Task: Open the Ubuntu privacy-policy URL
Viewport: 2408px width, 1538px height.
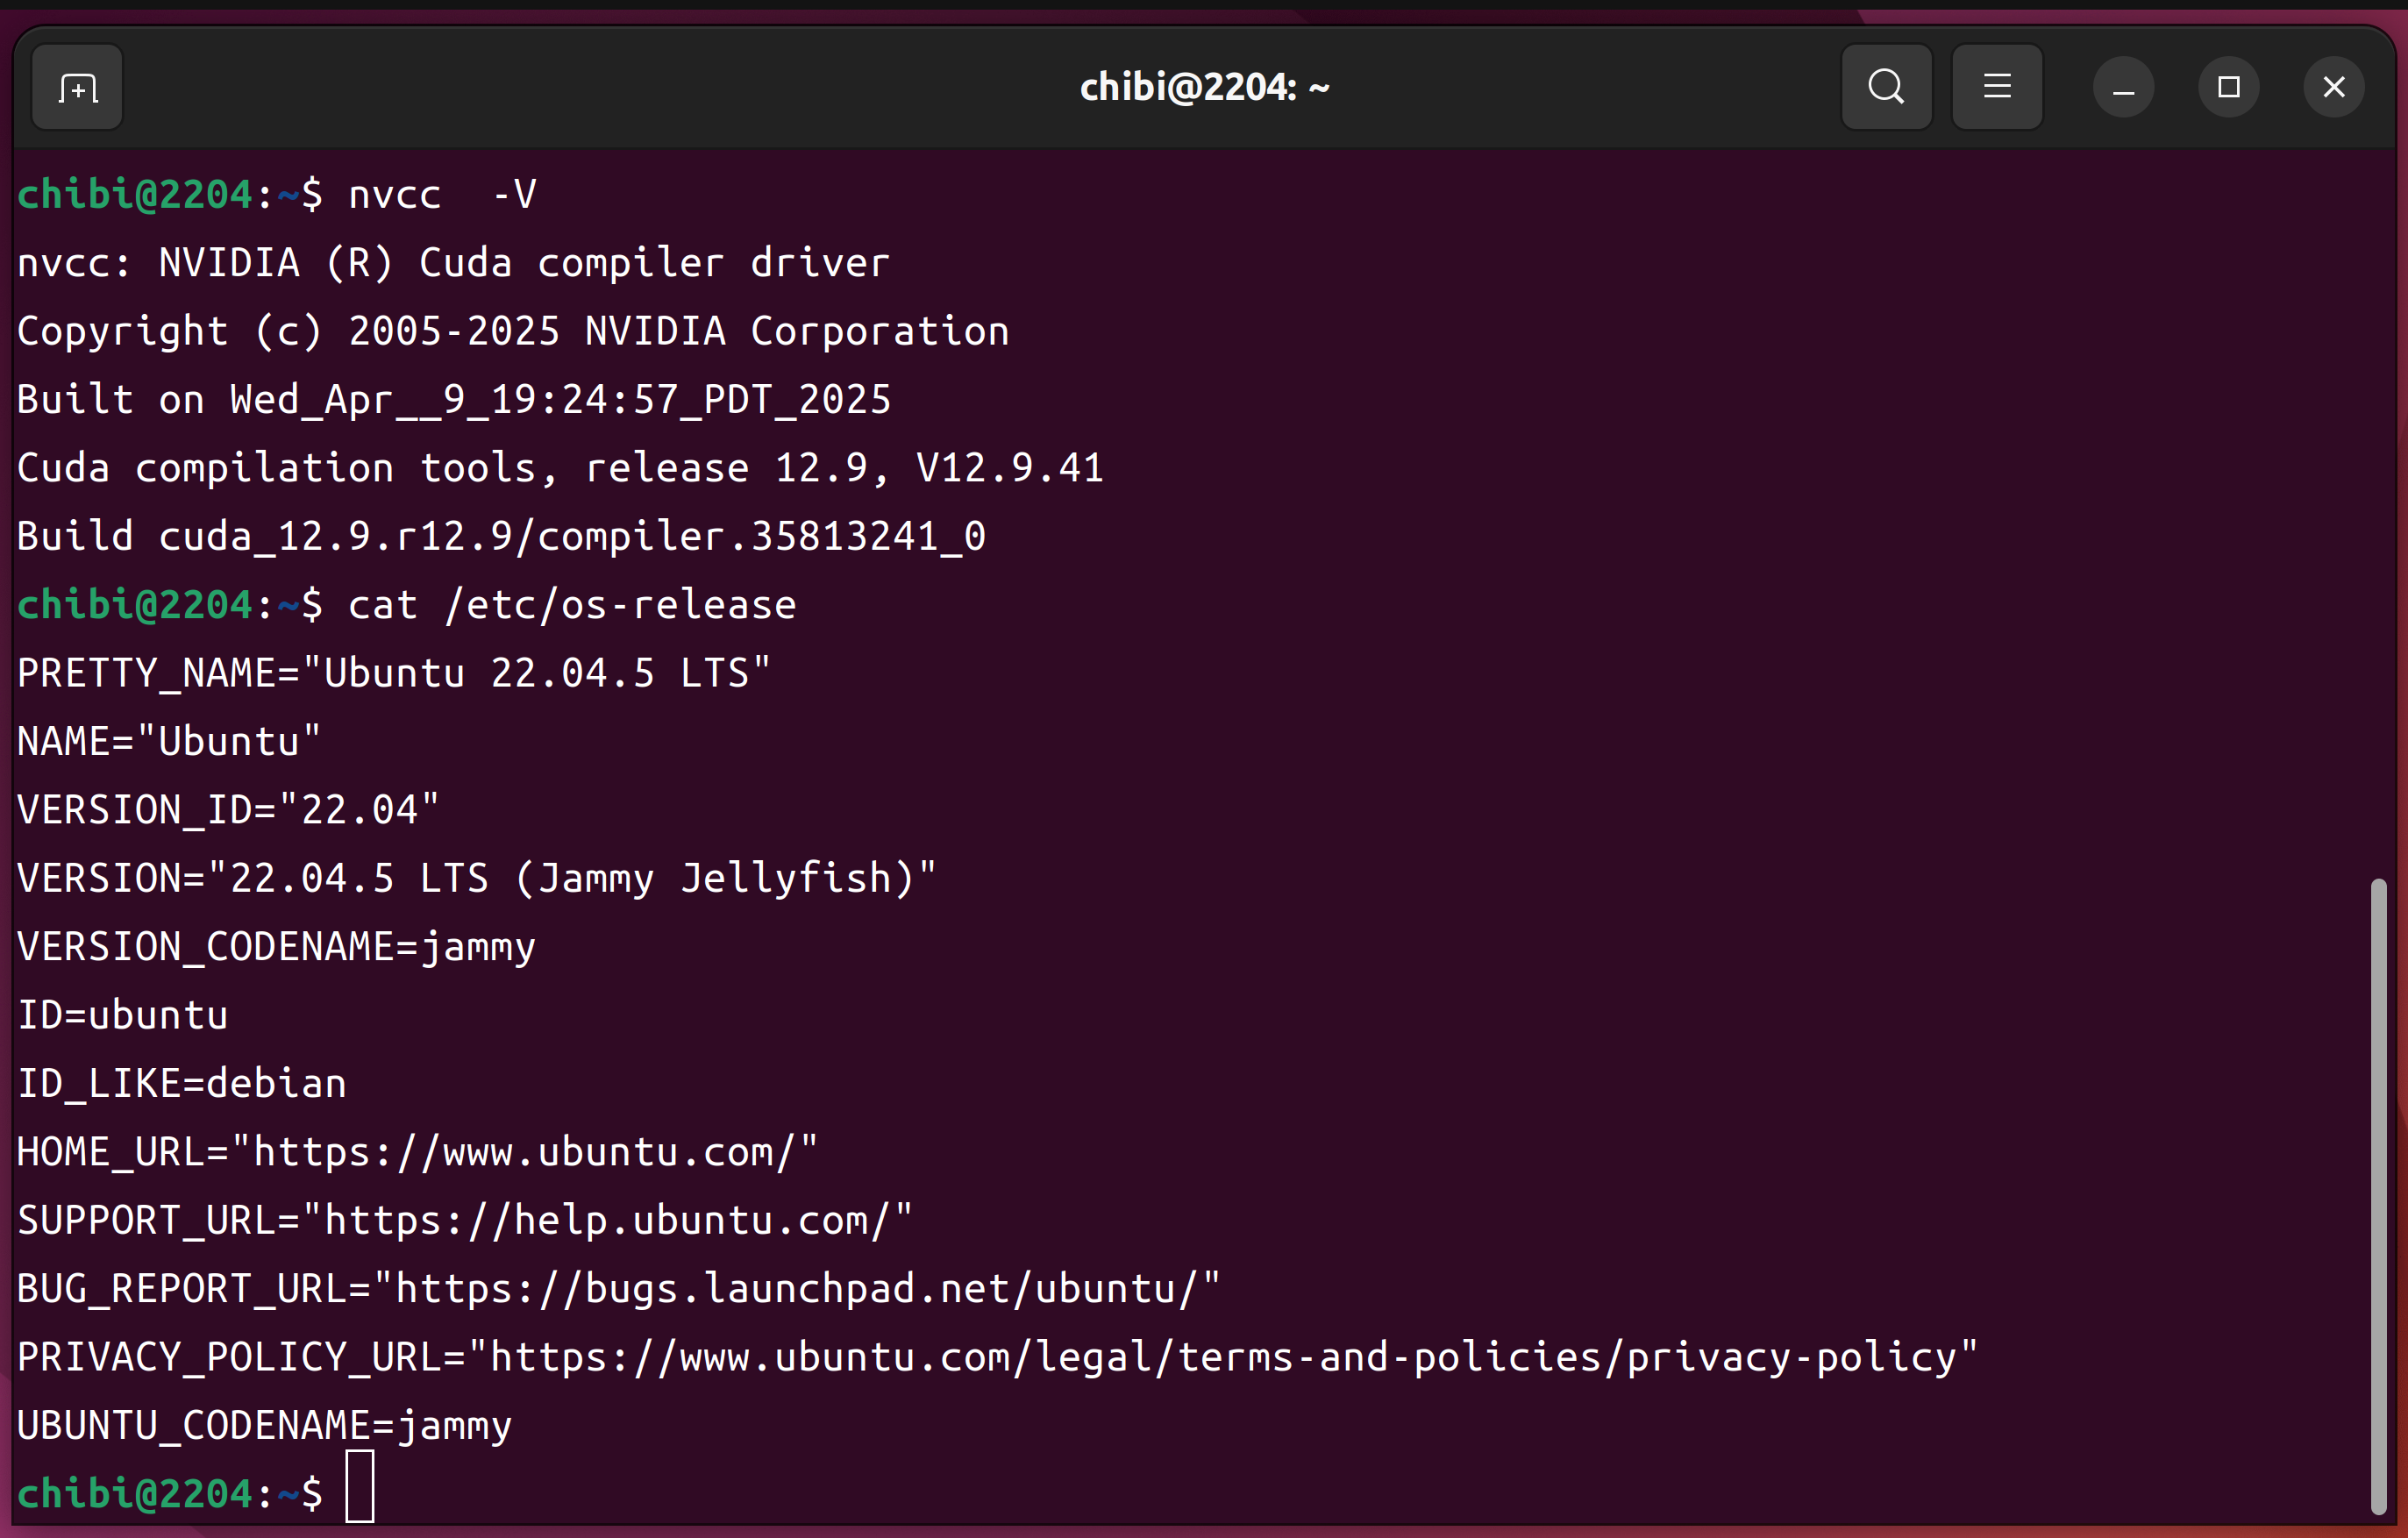Action: point(1222,1357)
